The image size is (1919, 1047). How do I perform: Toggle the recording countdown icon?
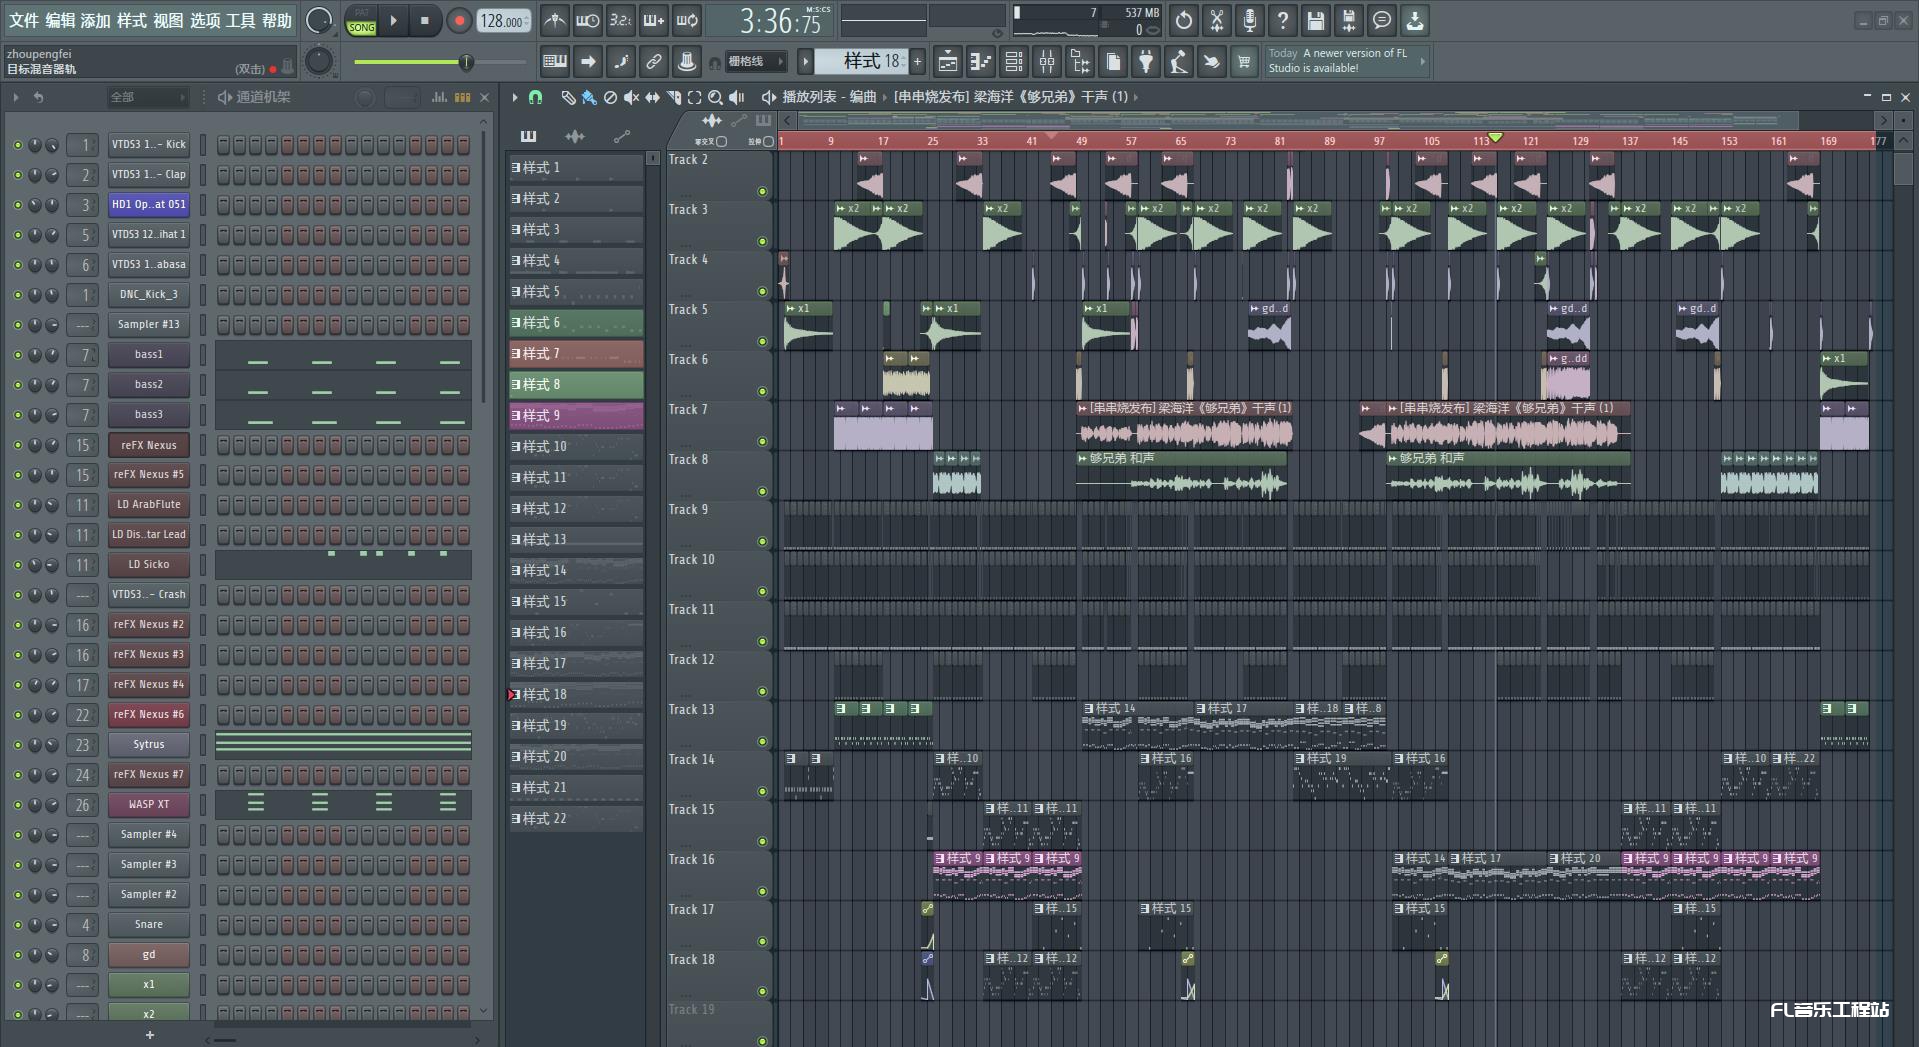point(621,20)
